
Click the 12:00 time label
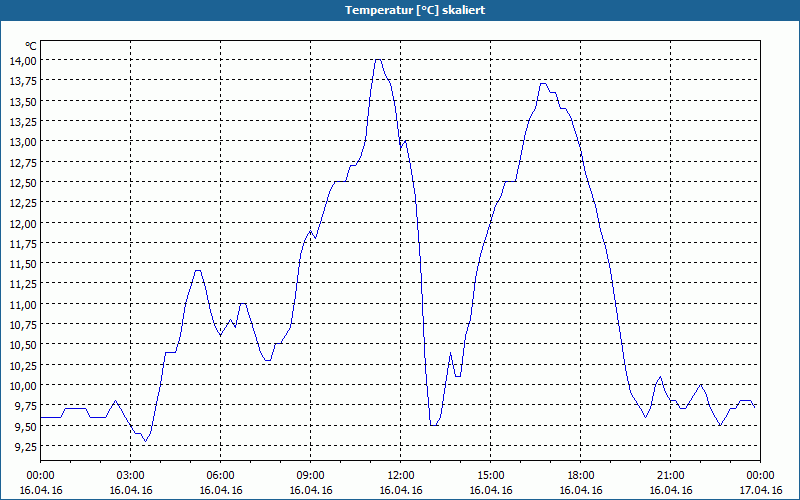tap(401, 476)
